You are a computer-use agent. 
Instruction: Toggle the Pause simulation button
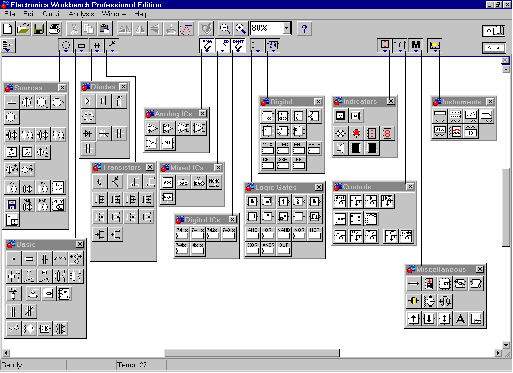tap(494, 48)
